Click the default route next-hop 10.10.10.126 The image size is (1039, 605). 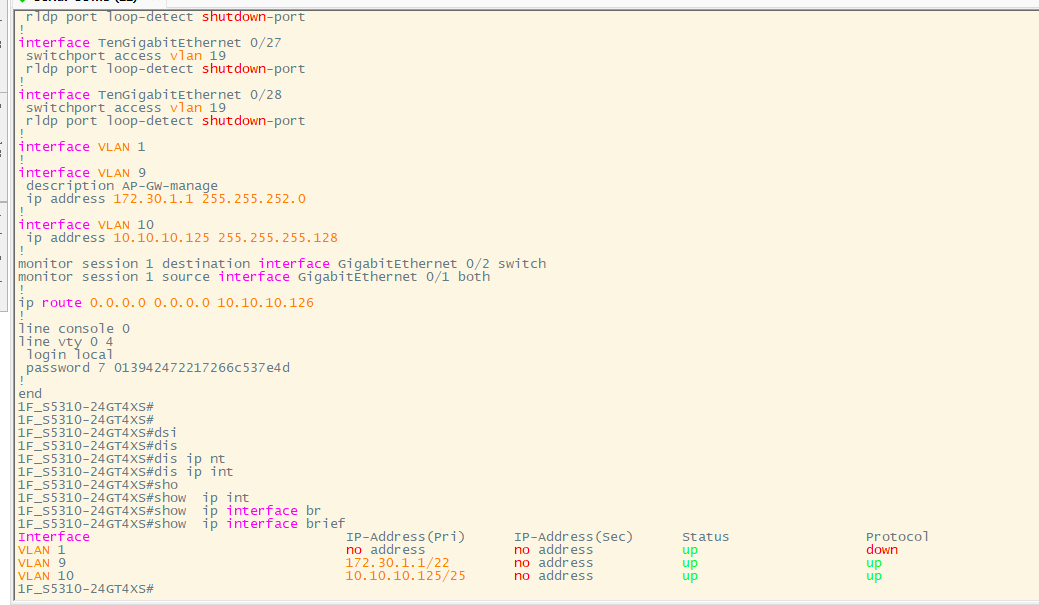click(265, 302)
